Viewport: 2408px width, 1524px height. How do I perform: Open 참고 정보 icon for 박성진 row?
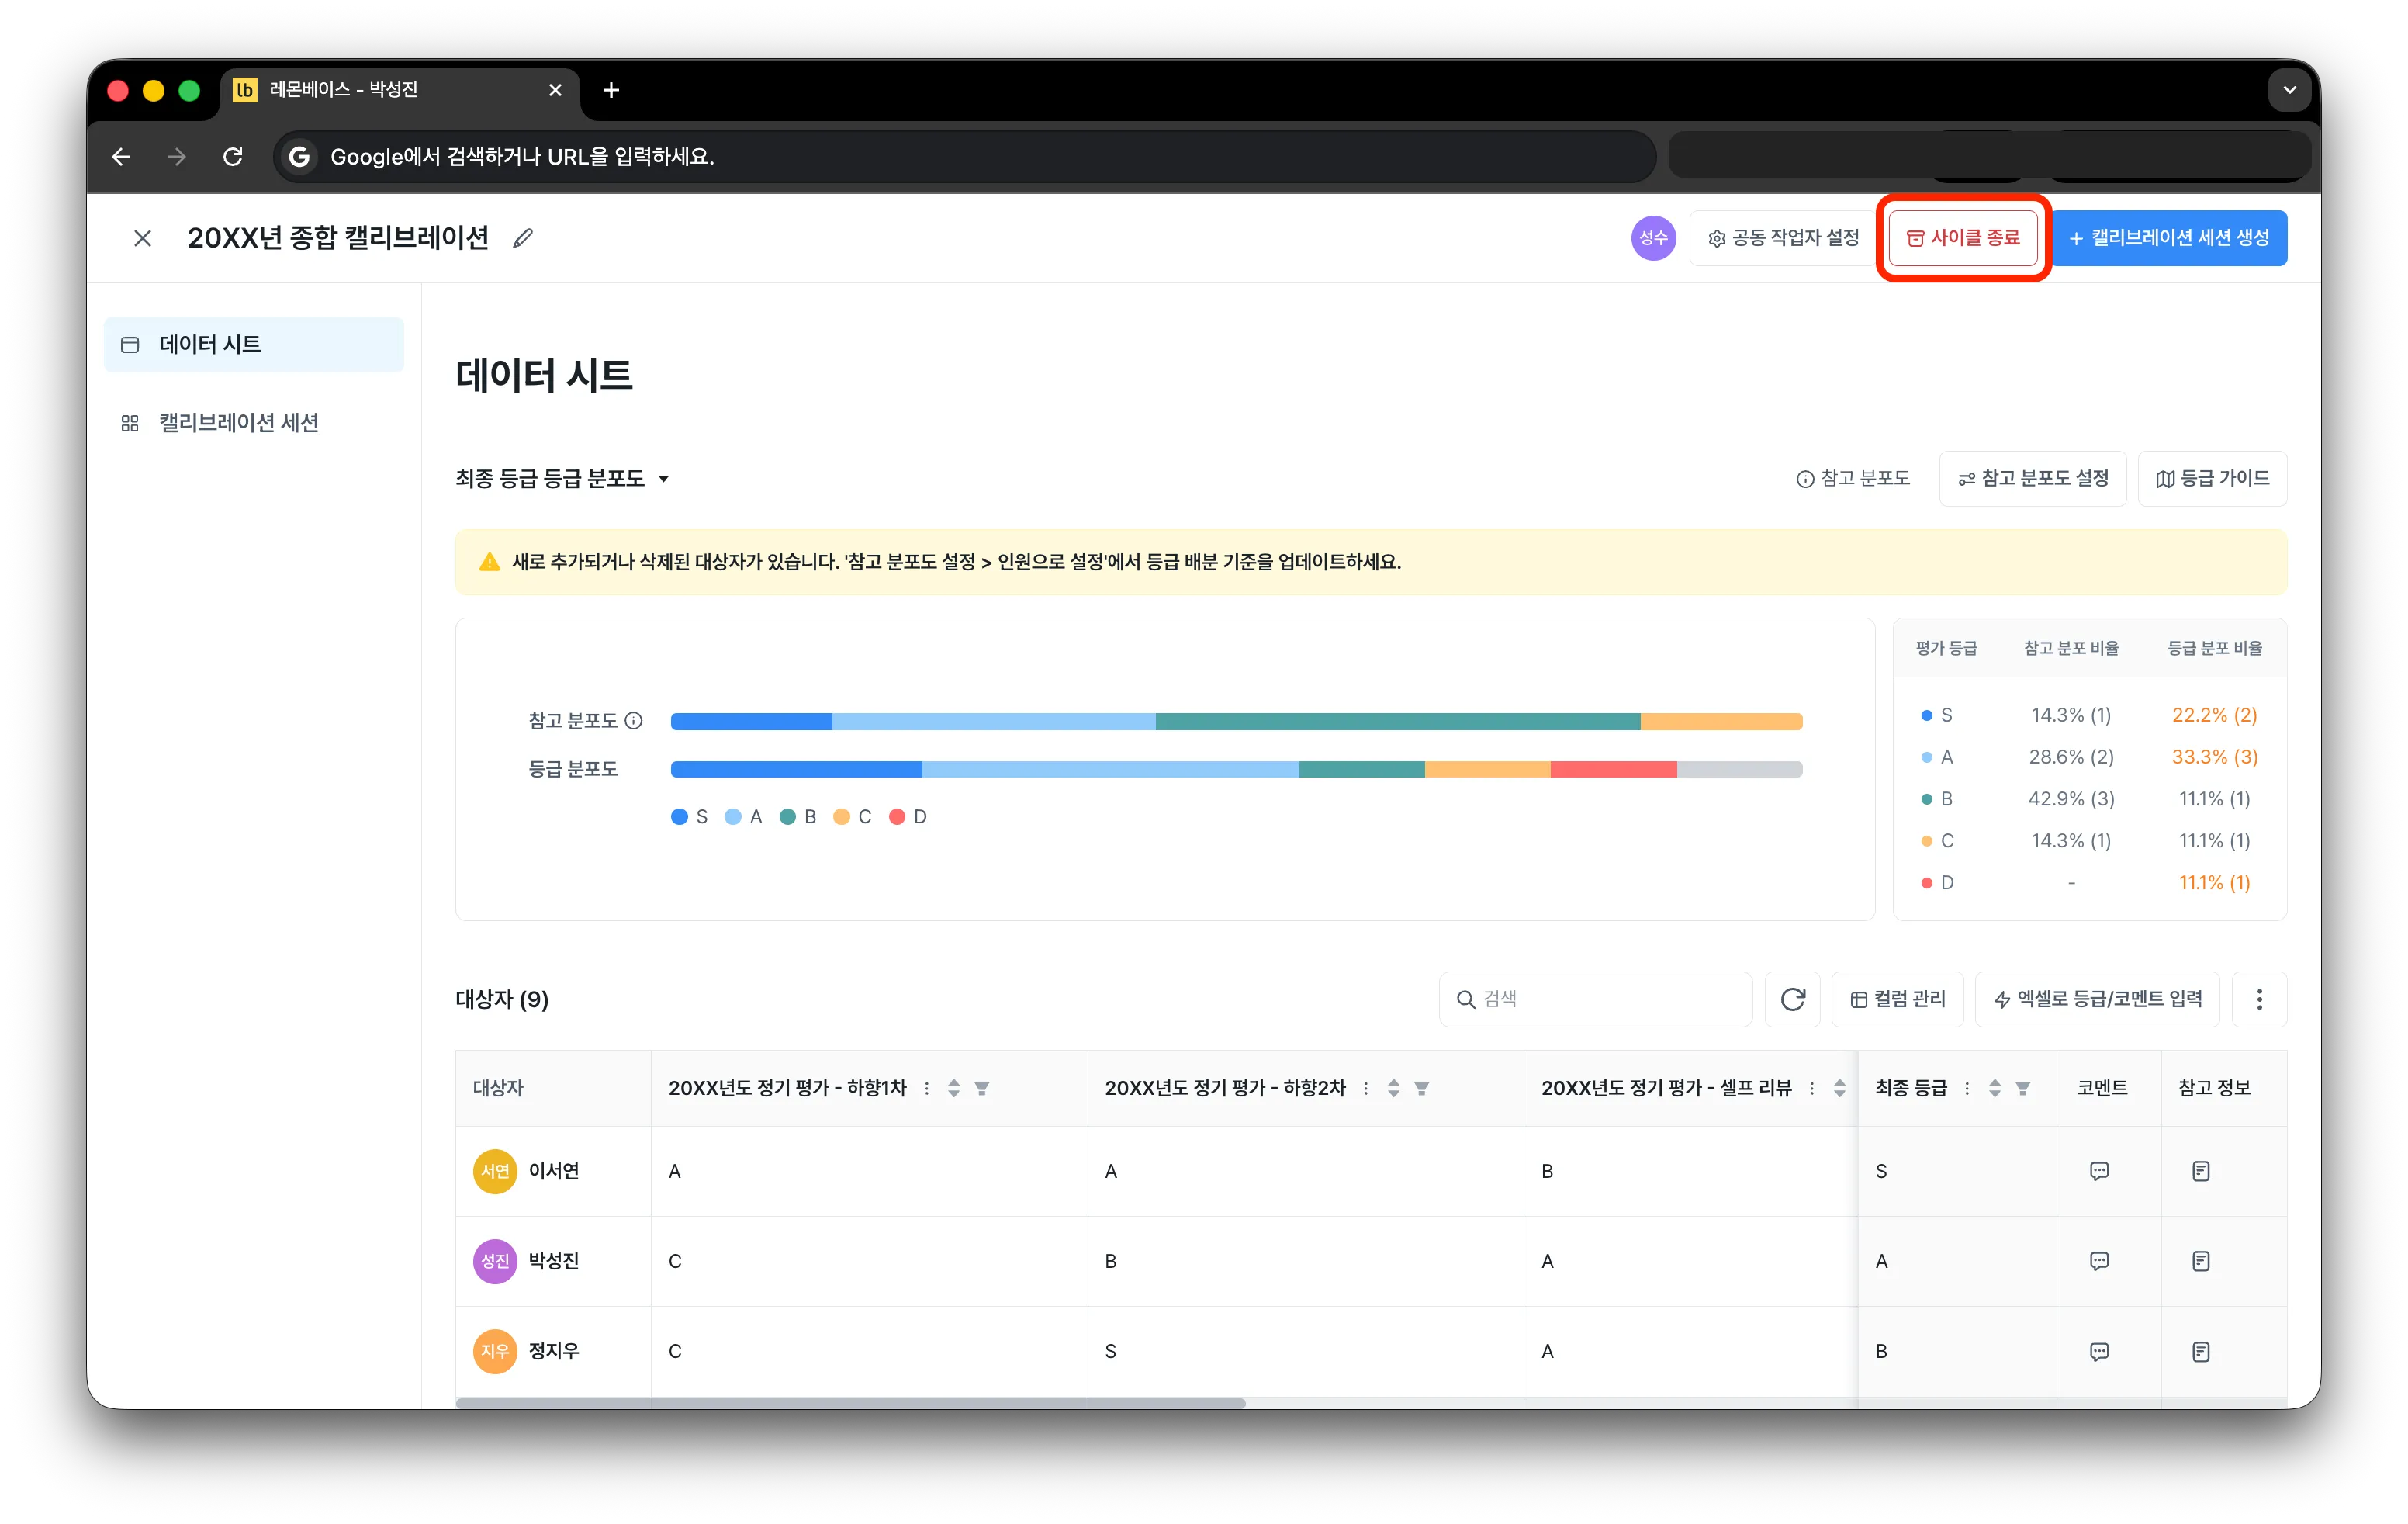pos(2201,1261)
